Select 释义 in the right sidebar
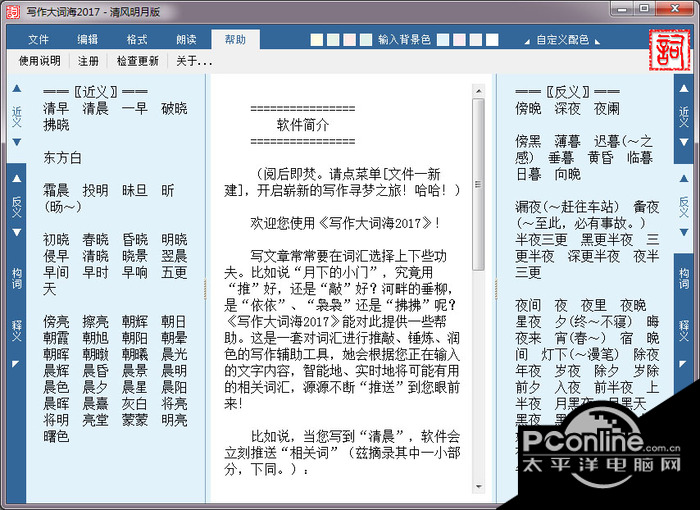700x510 pixels. (684, 330)
